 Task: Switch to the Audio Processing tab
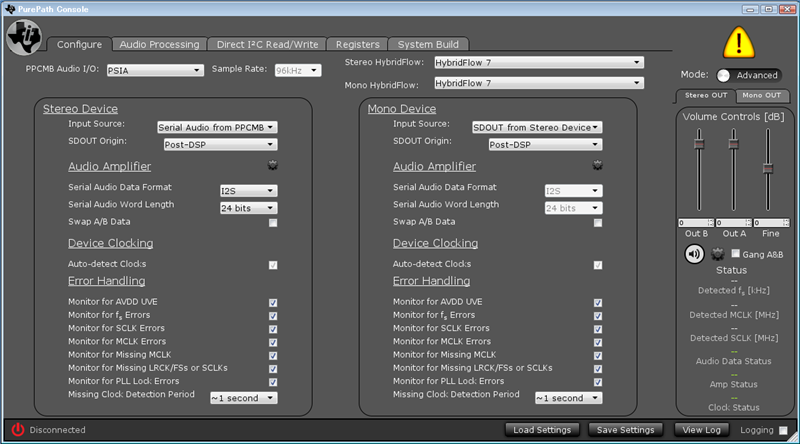(159, 44)
